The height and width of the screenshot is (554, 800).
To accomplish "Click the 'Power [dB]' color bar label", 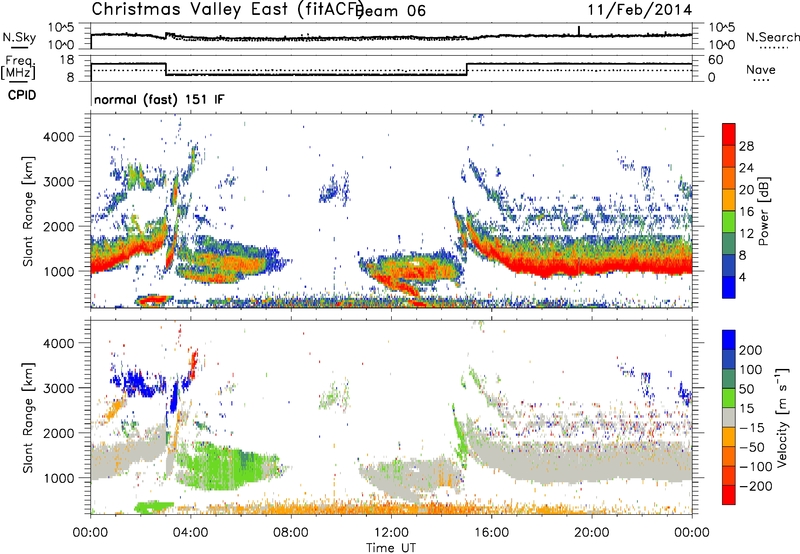I will pos(764,211).
